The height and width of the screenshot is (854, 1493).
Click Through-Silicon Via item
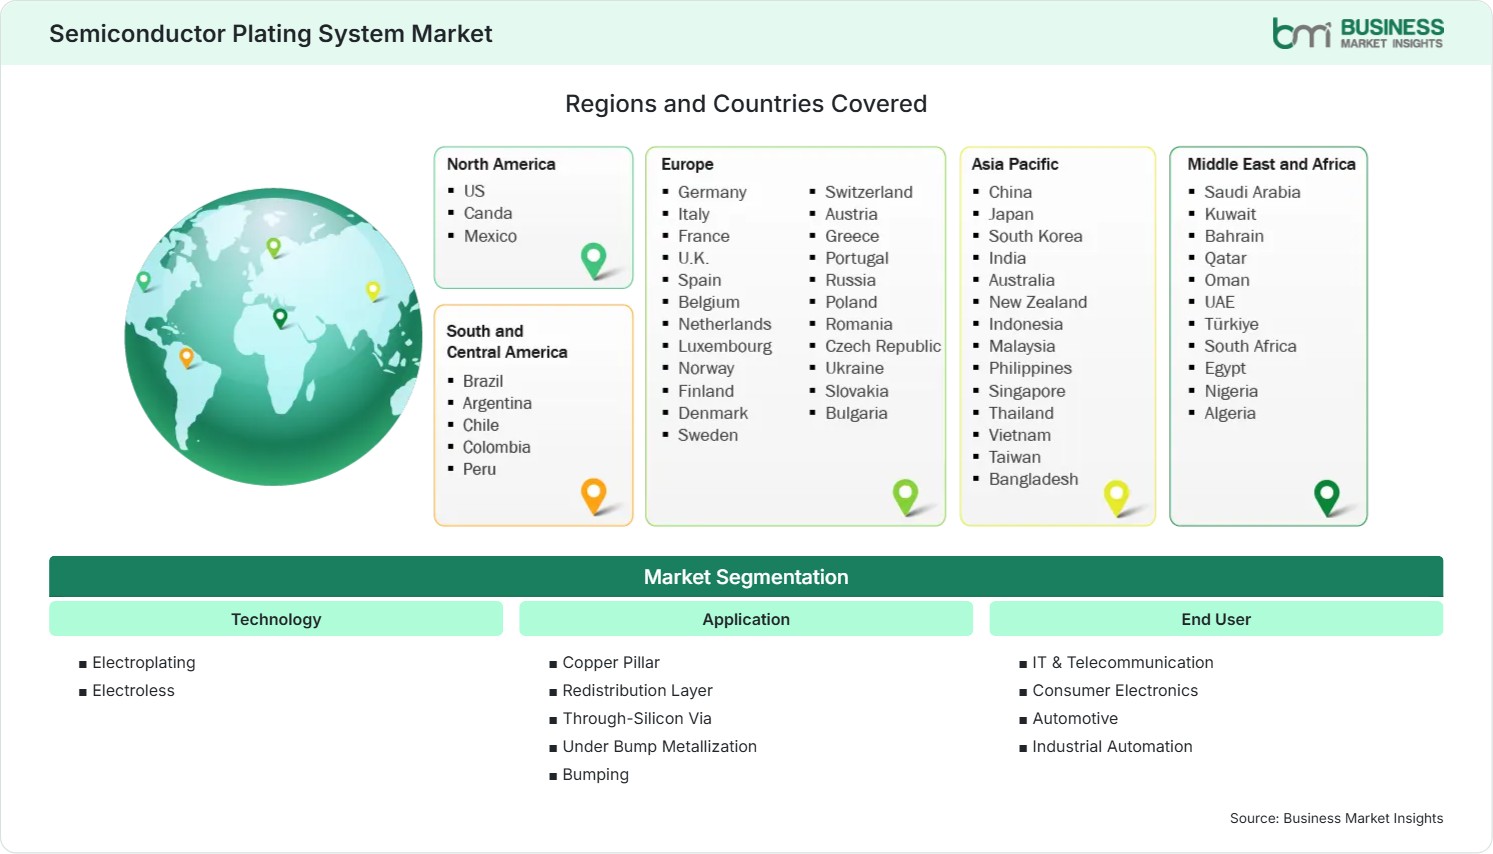click(x=637, y=718)
